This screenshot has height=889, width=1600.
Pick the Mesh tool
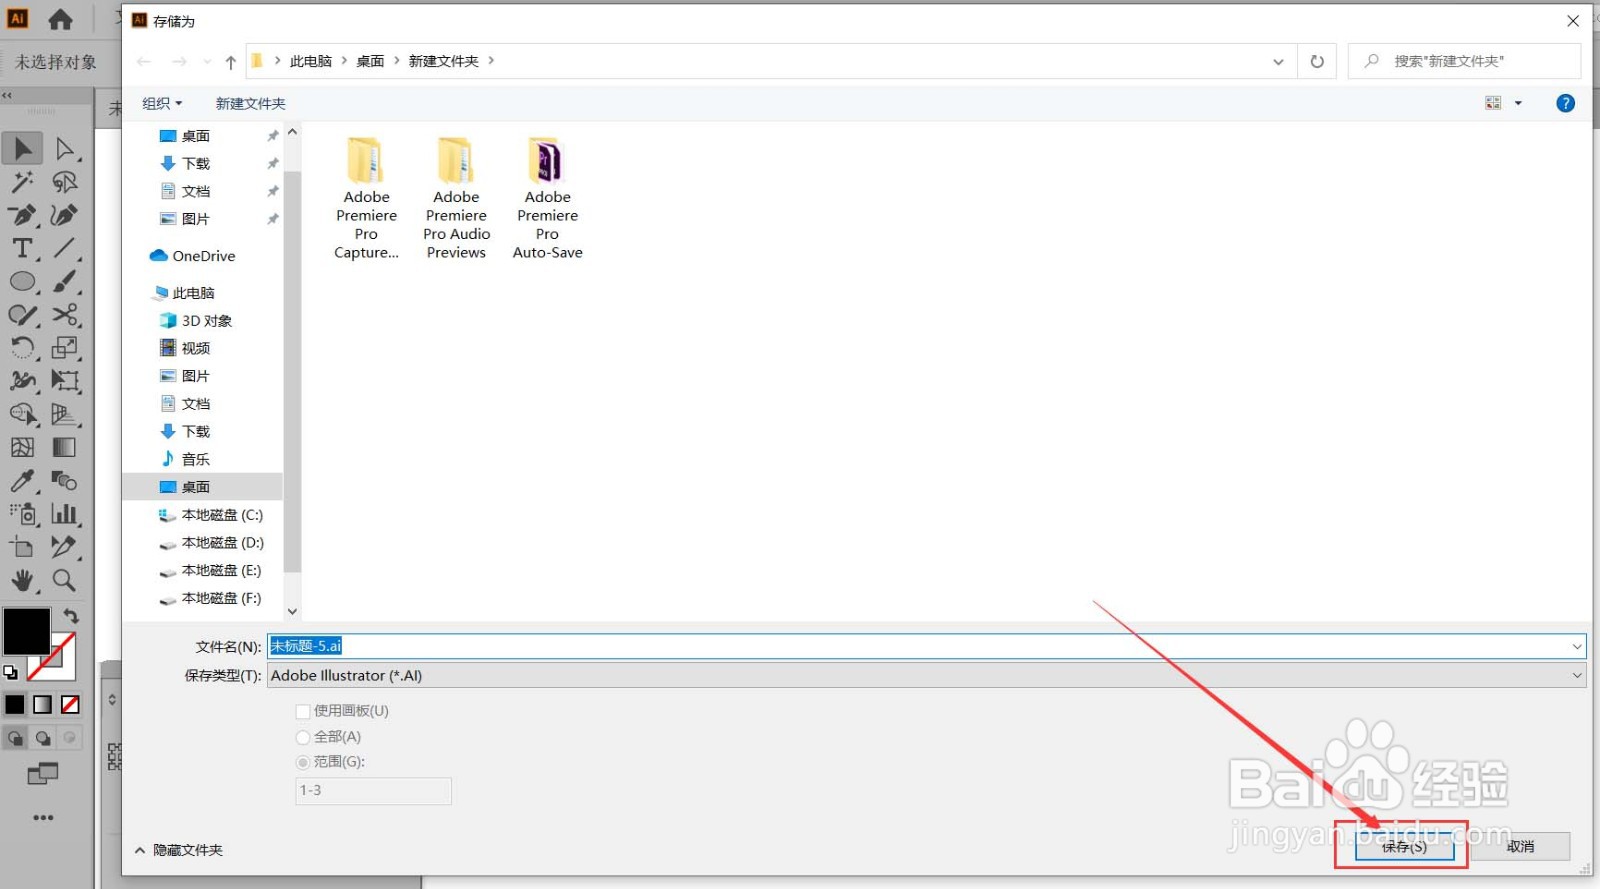coord(22,447)
